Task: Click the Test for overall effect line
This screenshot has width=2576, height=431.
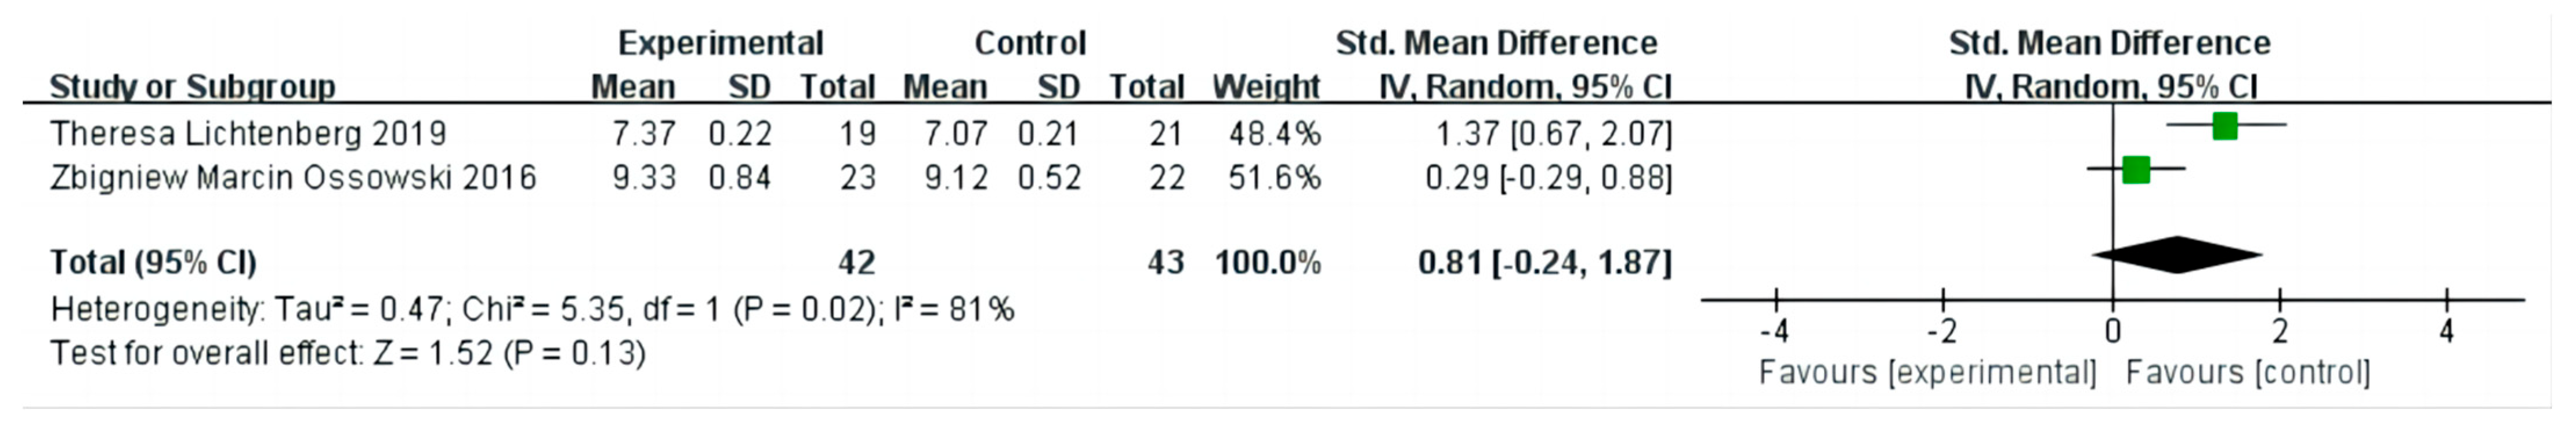Action: click(x=348, y=353)
